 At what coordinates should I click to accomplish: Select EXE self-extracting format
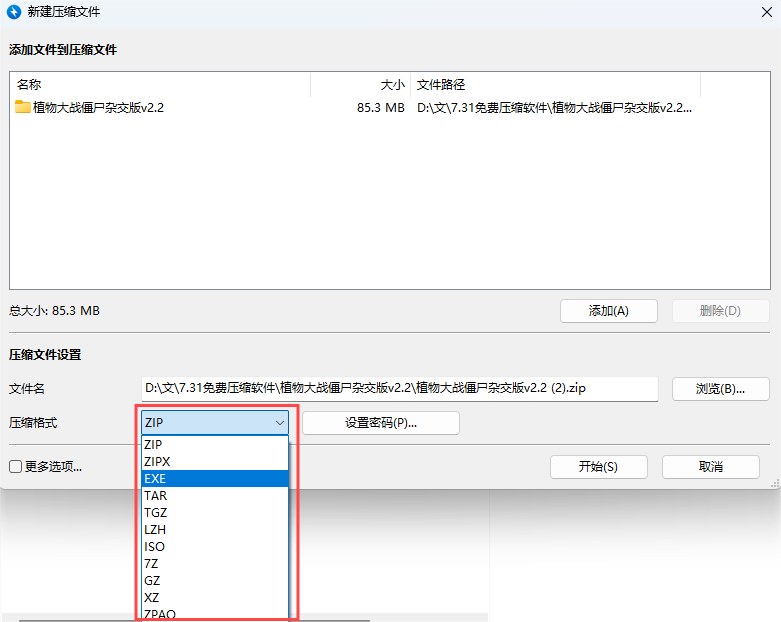(x=215, y=479)
